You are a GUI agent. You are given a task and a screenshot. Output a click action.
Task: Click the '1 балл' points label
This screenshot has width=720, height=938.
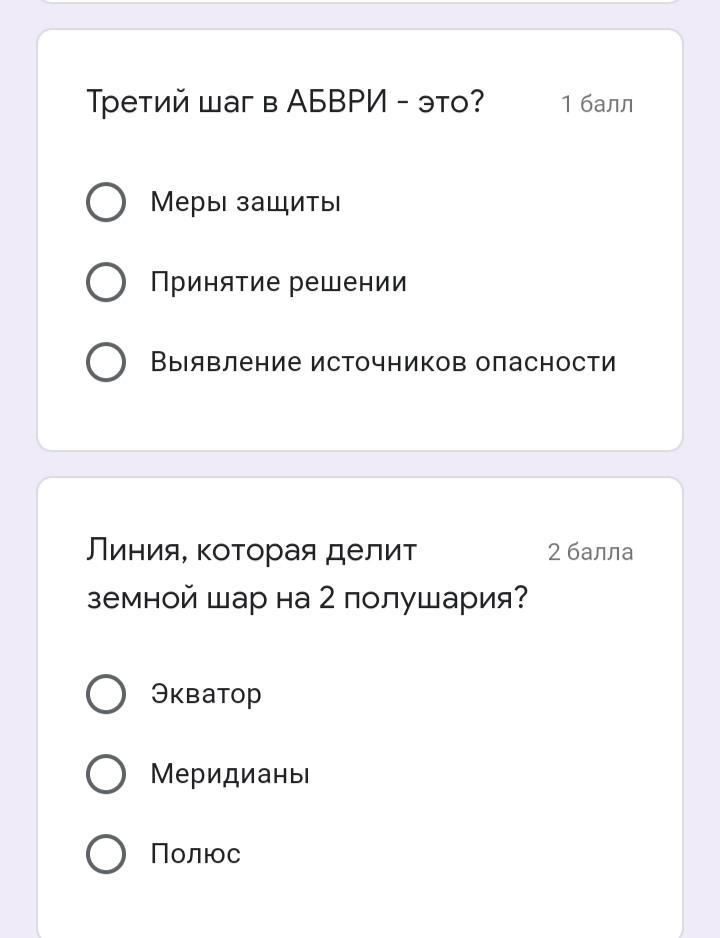point(597,104)
